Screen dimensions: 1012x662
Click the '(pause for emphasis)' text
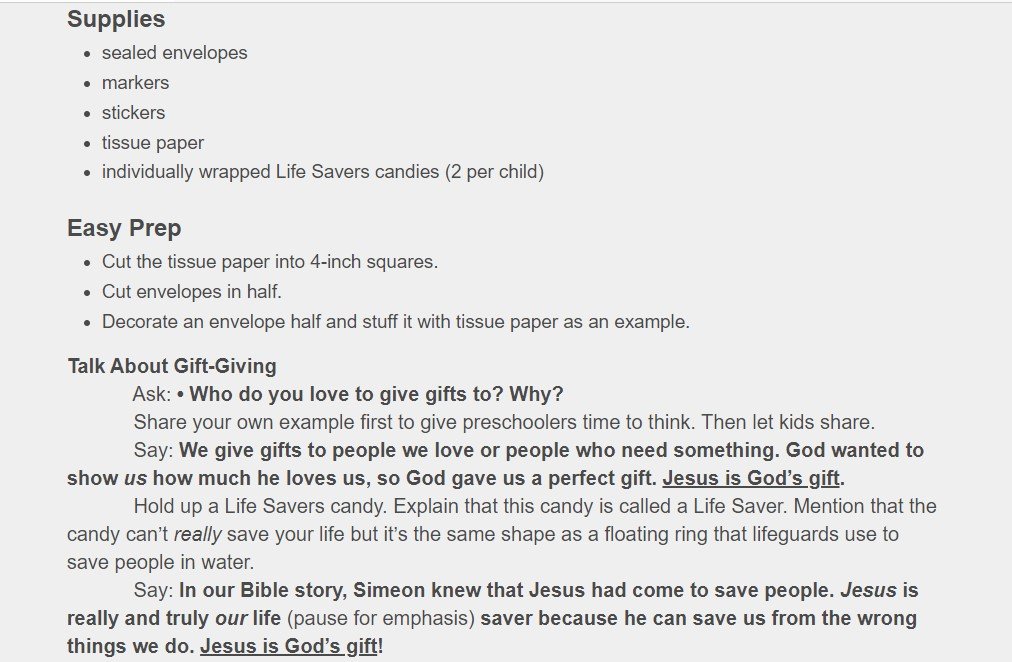point(381,618)
